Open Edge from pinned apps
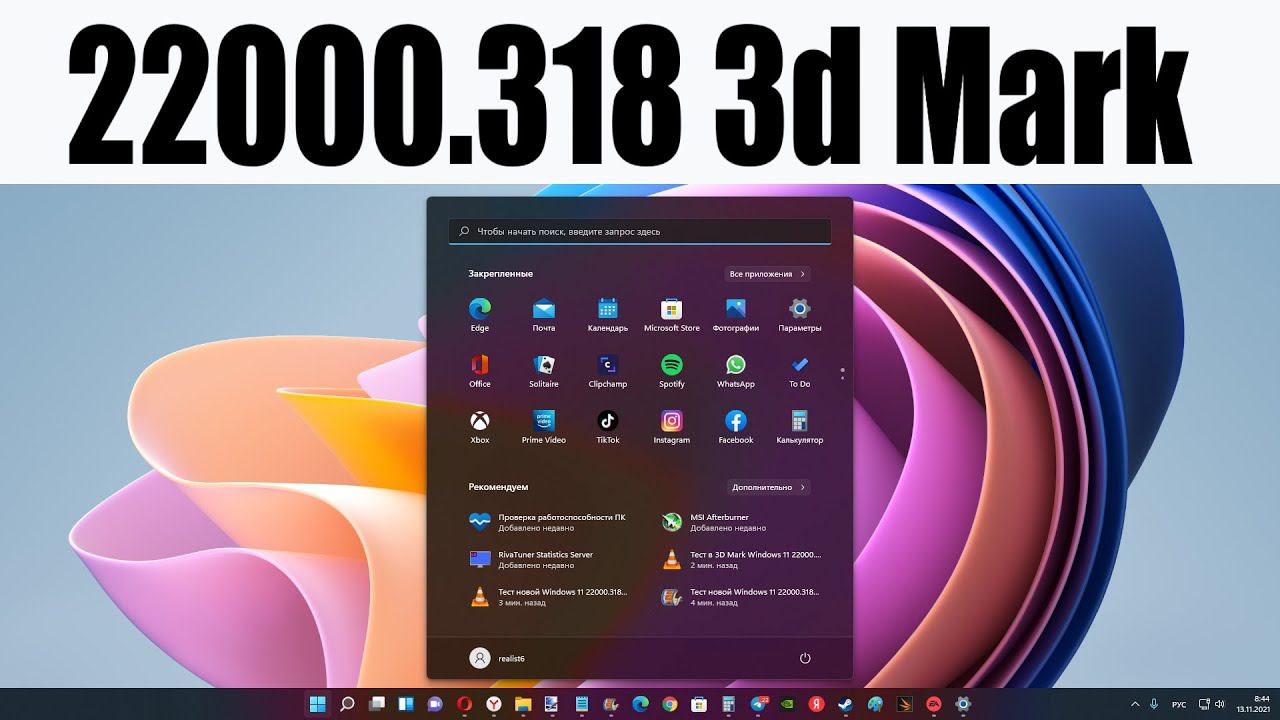This screenshot has height=720, width=1280. [x=480, y=314]
